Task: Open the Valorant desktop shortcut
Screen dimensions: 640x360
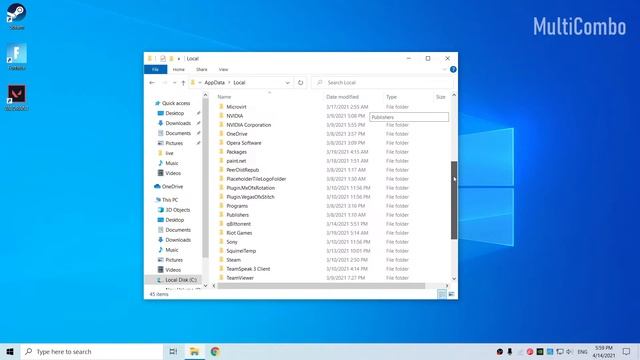Action: pyautogui.click(x=17, y=97)
